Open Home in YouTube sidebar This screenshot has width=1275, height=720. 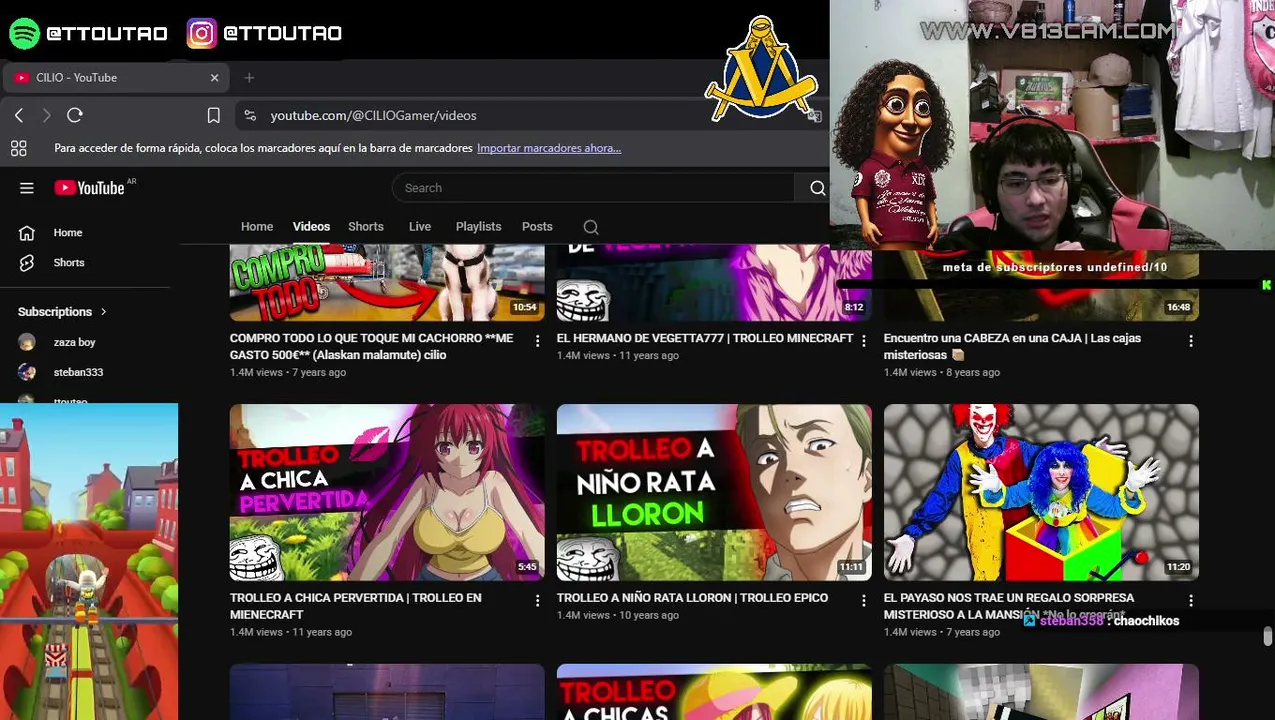point(67,232)
